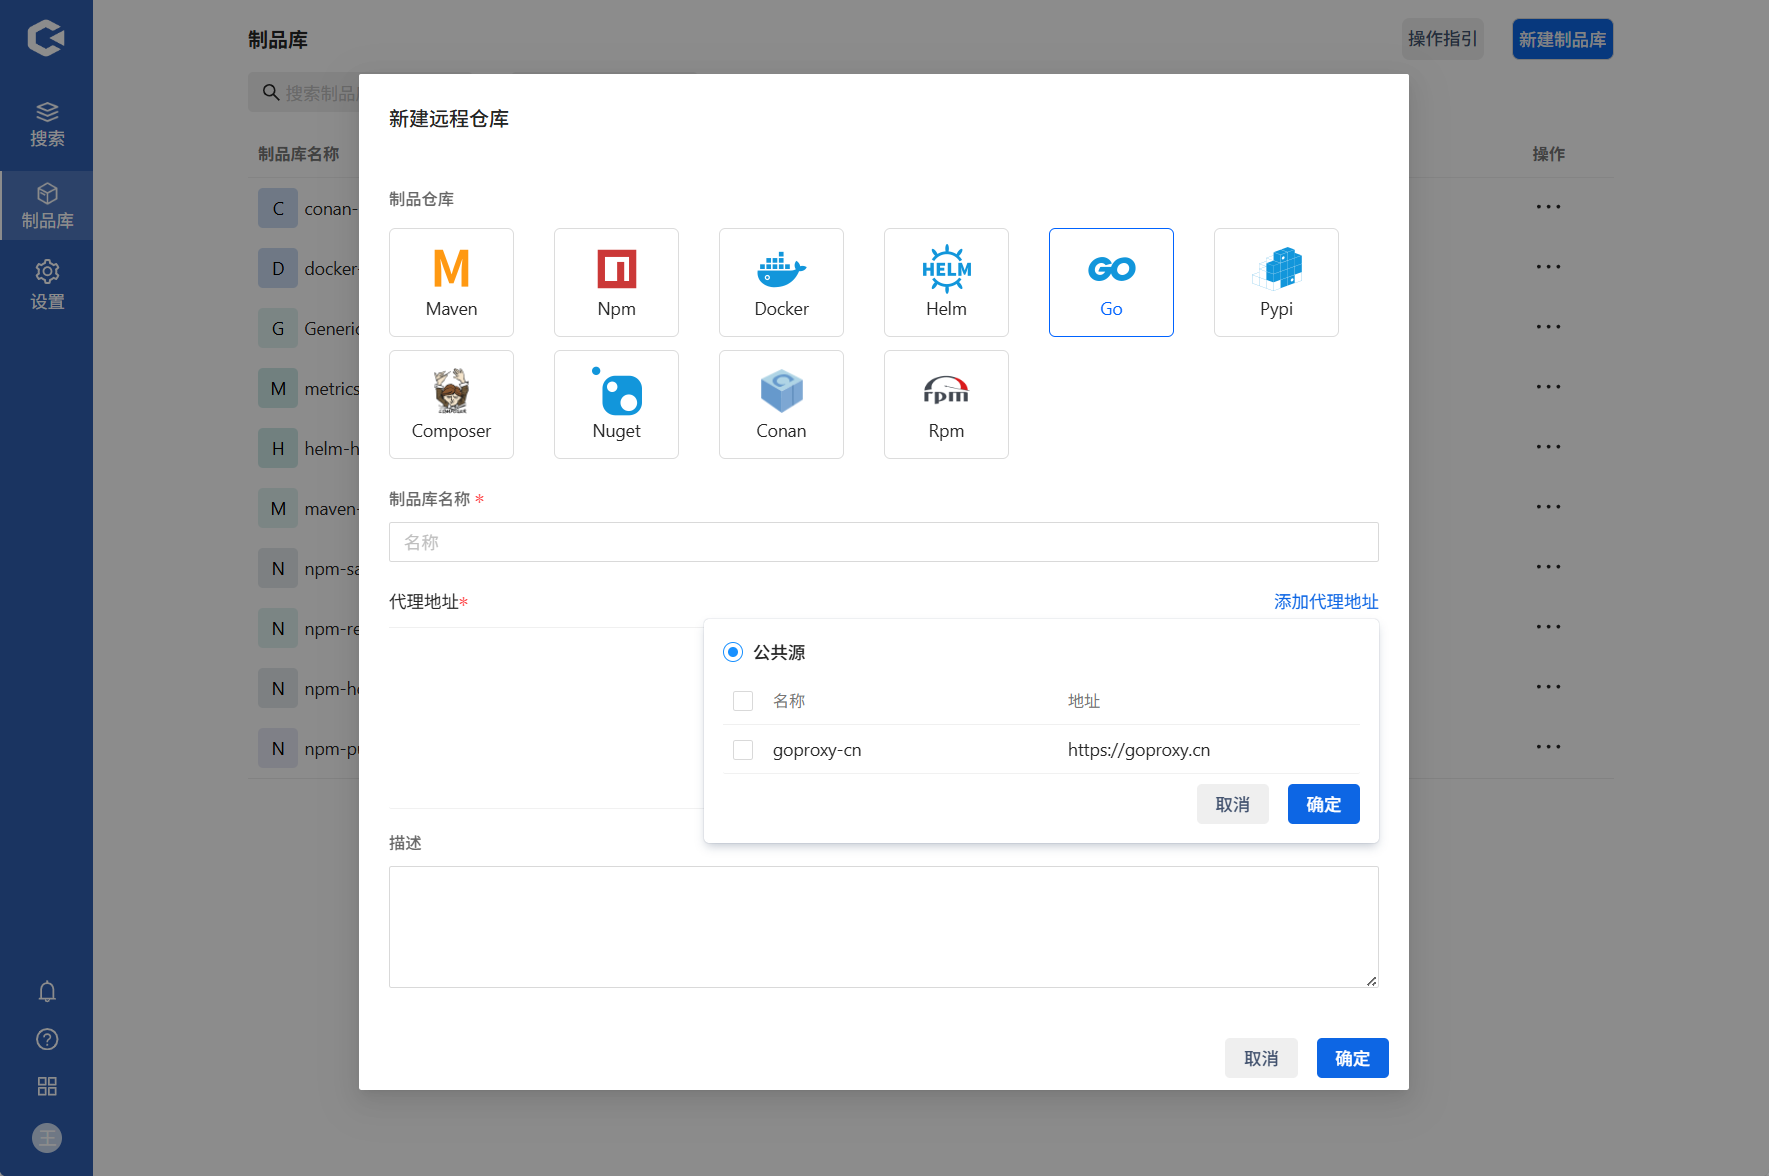Click the G badge of the Generic repository row
Viewport: 1769px width, 1176px height.
(x=278, y=328)
